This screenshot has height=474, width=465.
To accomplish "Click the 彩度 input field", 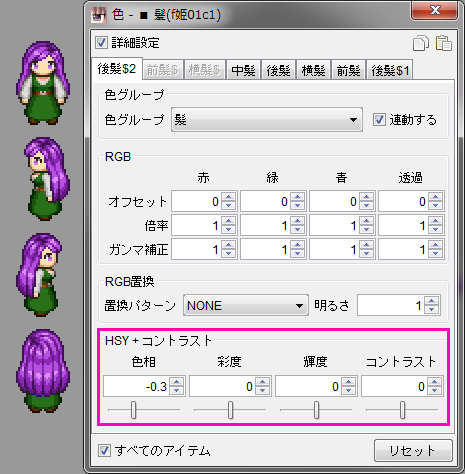I will pyautogui.click(x=222, y=386).
